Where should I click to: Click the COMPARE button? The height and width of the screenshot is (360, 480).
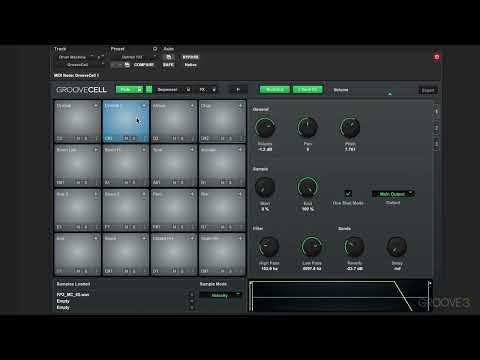(144, 65)
